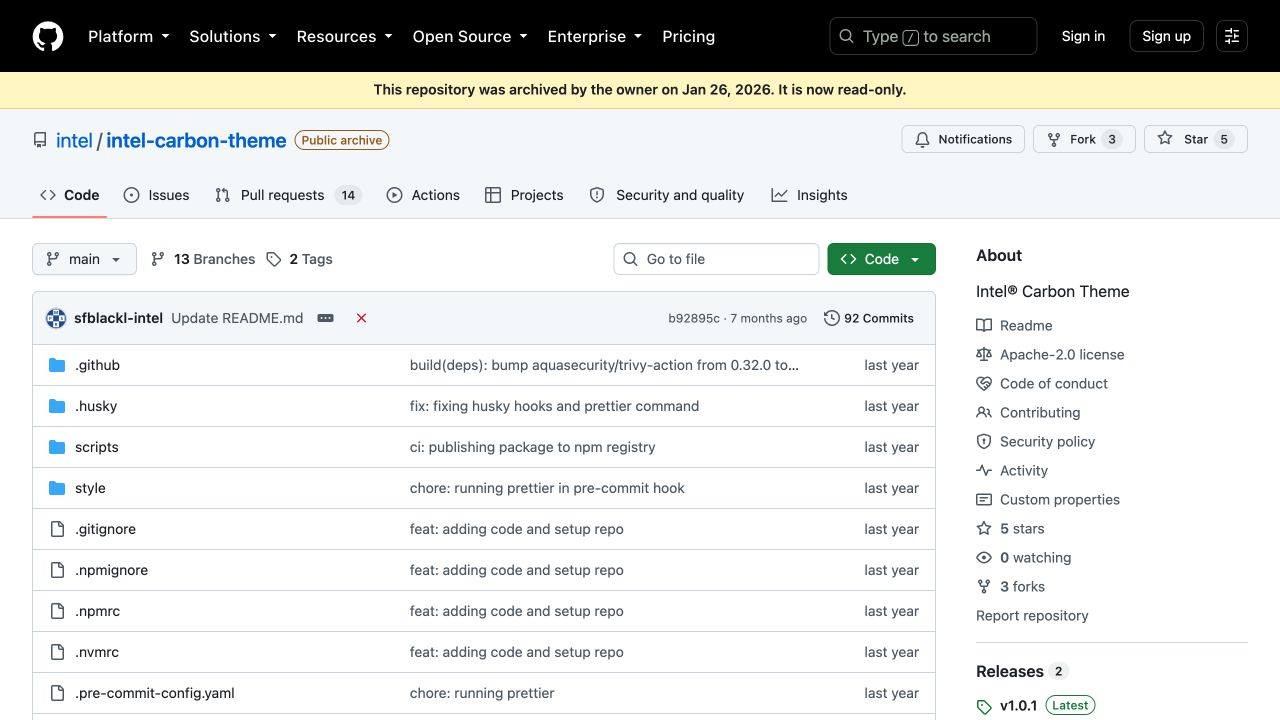The image size is (1280, 720).
Task: Star the intel-carbon-theme repository
Action: (1196, 139)
